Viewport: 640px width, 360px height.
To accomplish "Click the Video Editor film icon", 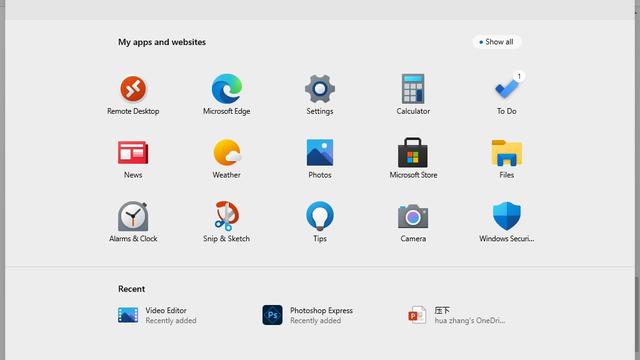I will tap(128, 315).
